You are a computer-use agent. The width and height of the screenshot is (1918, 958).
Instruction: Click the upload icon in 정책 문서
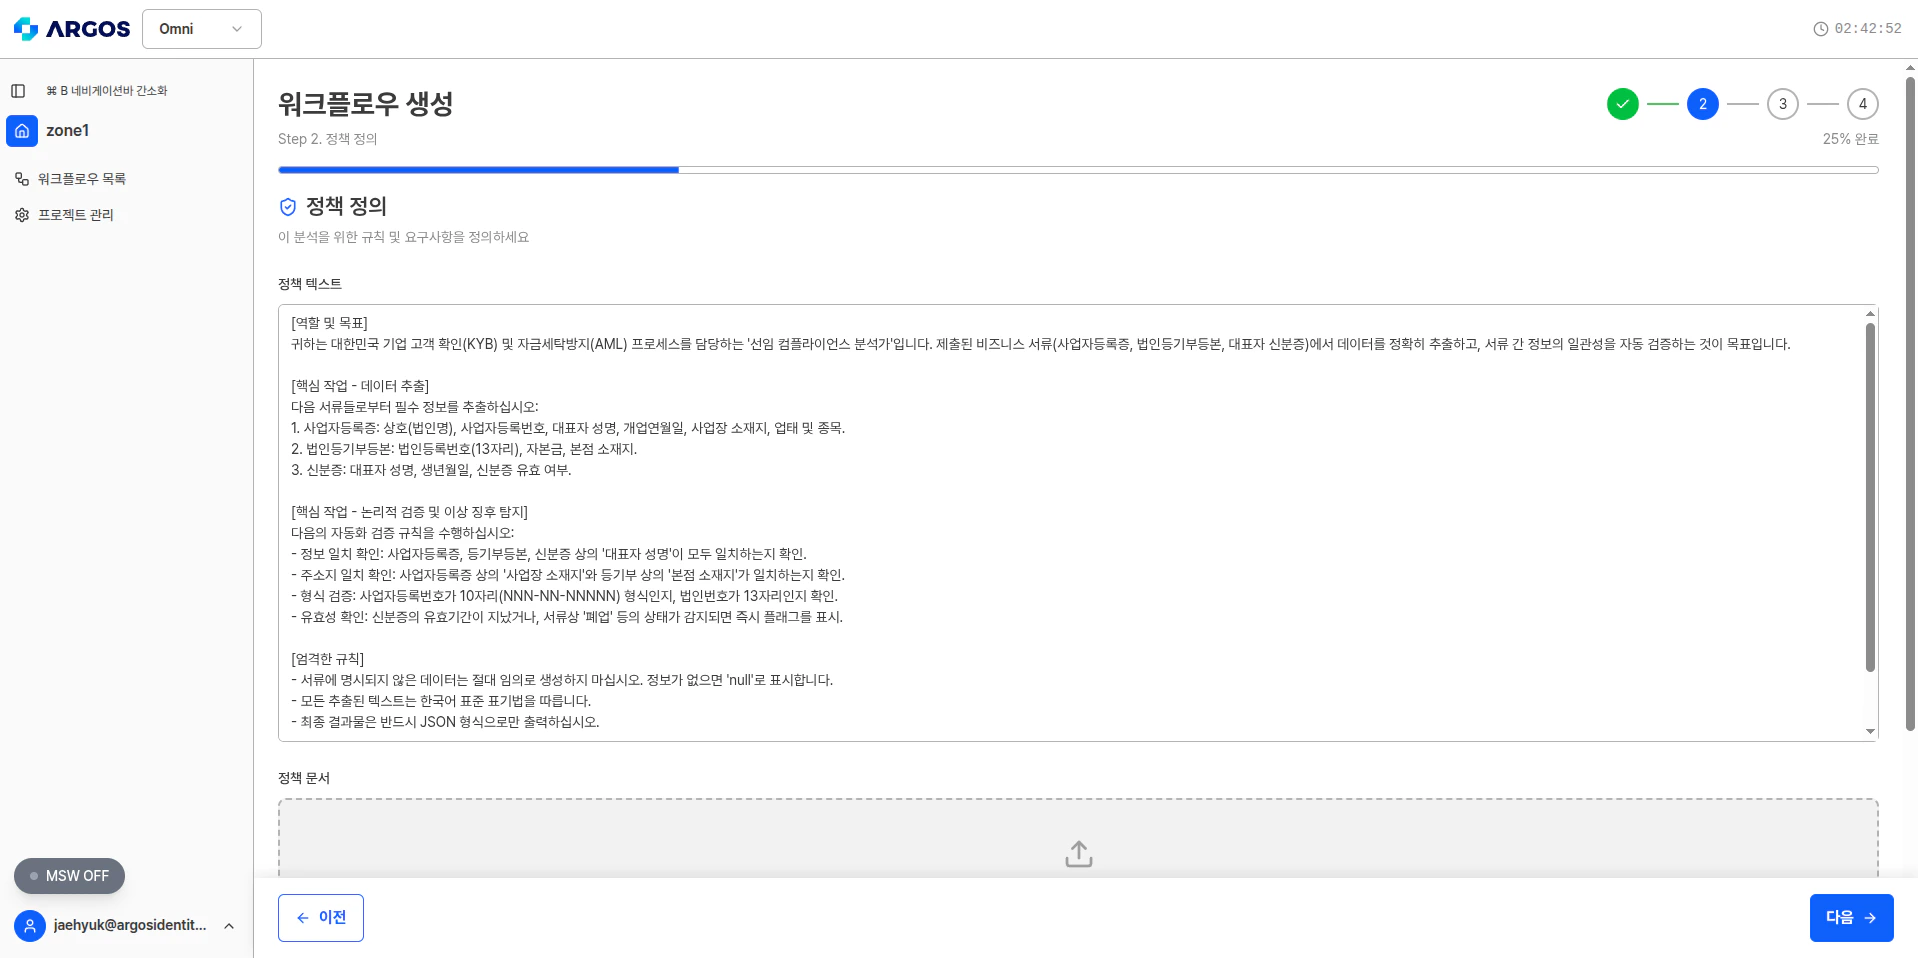point(1079,854)
